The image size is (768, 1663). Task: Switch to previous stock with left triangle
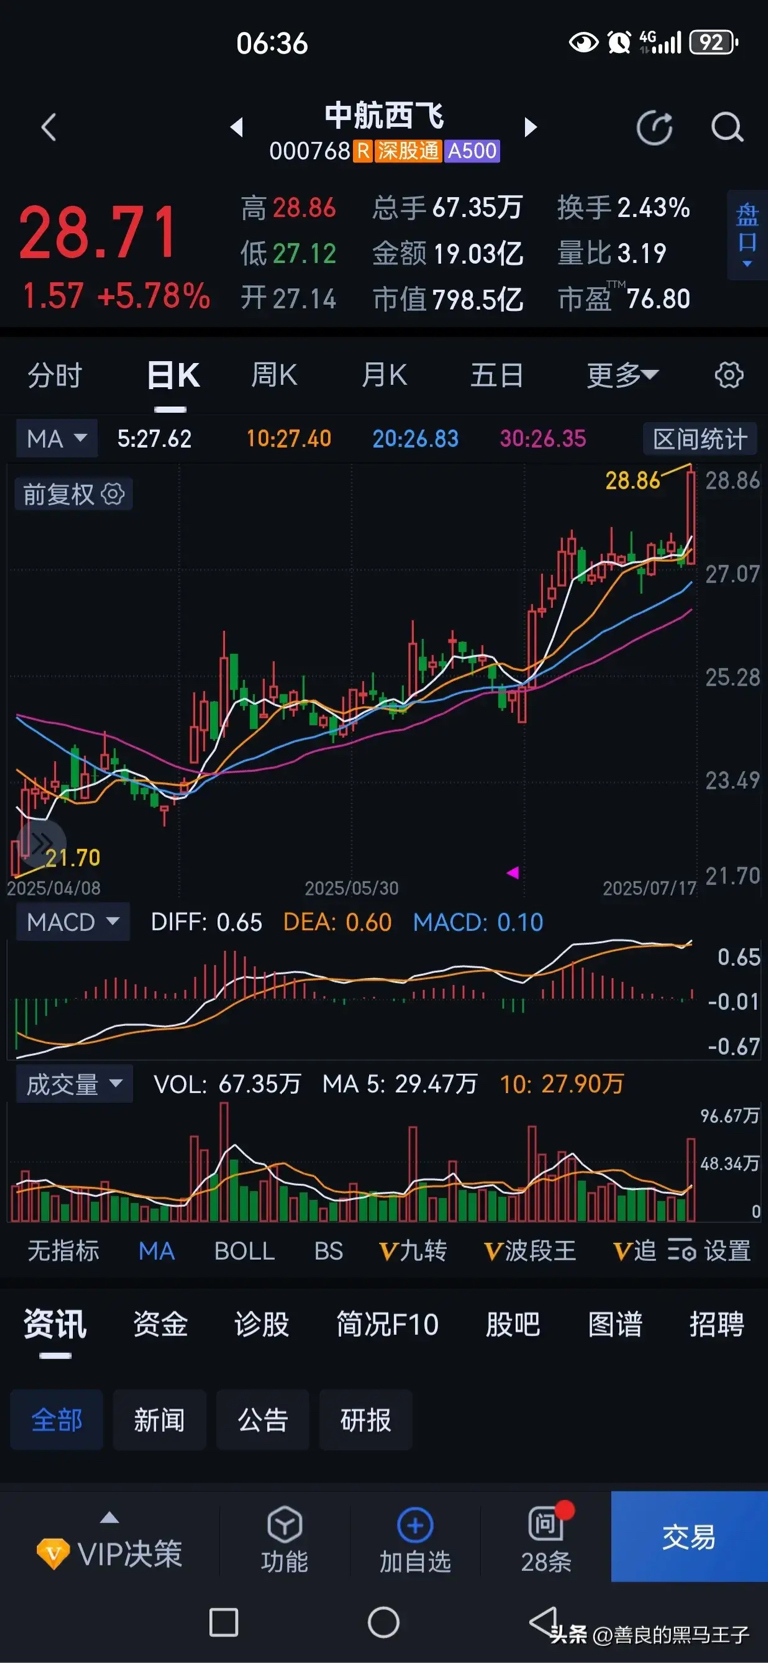237,127
